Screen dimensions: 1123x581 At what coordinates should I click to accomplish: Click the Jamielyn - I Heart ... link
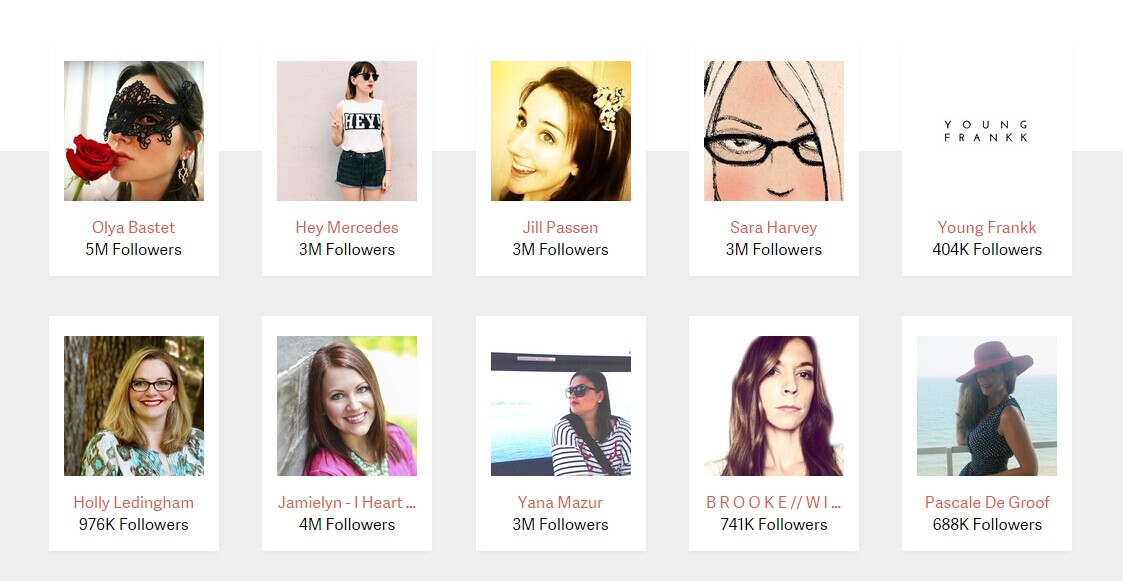click(x=347, y=503)
